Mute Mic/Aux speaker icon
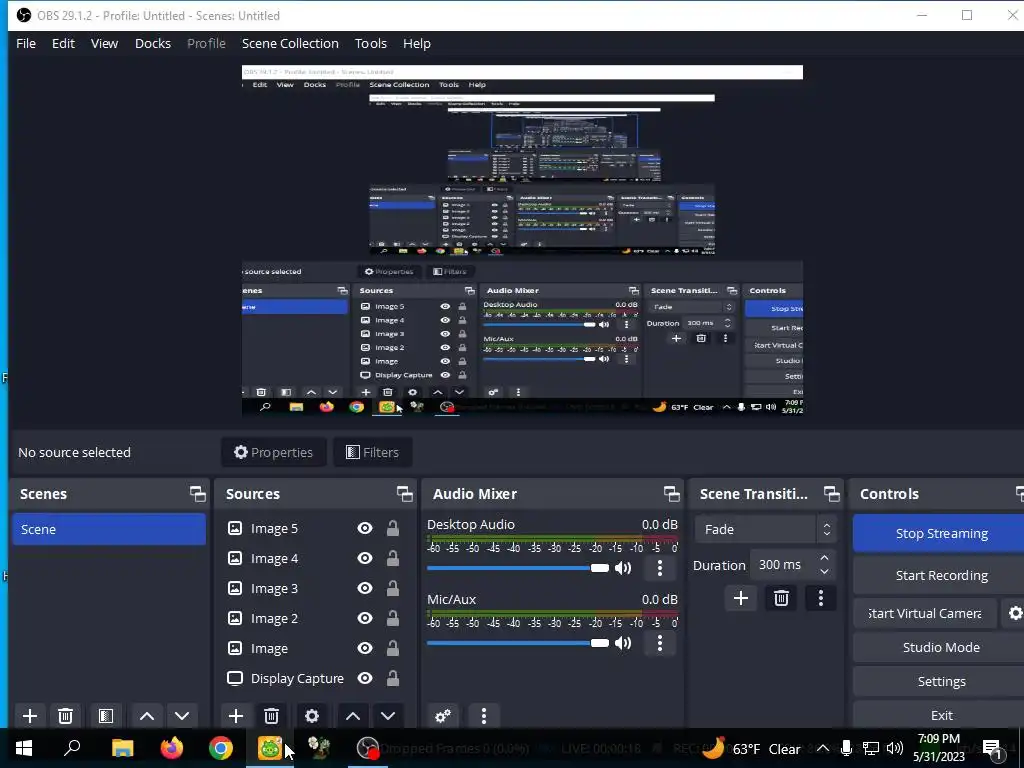This screenshot has height=768, width=1024. [624, 643]
